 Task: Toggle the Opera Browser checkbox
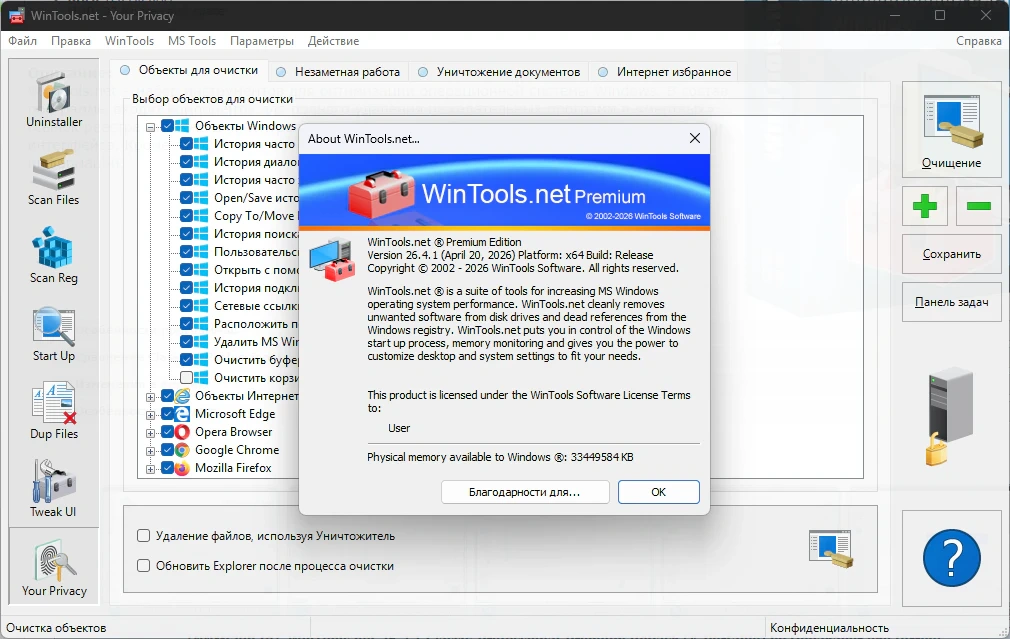pos(167,432)
